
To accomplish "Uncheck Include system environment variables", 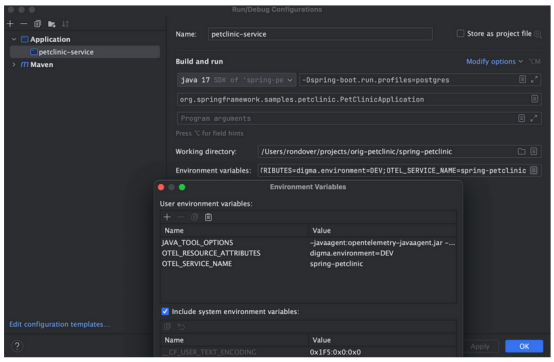I will [165, 311].
